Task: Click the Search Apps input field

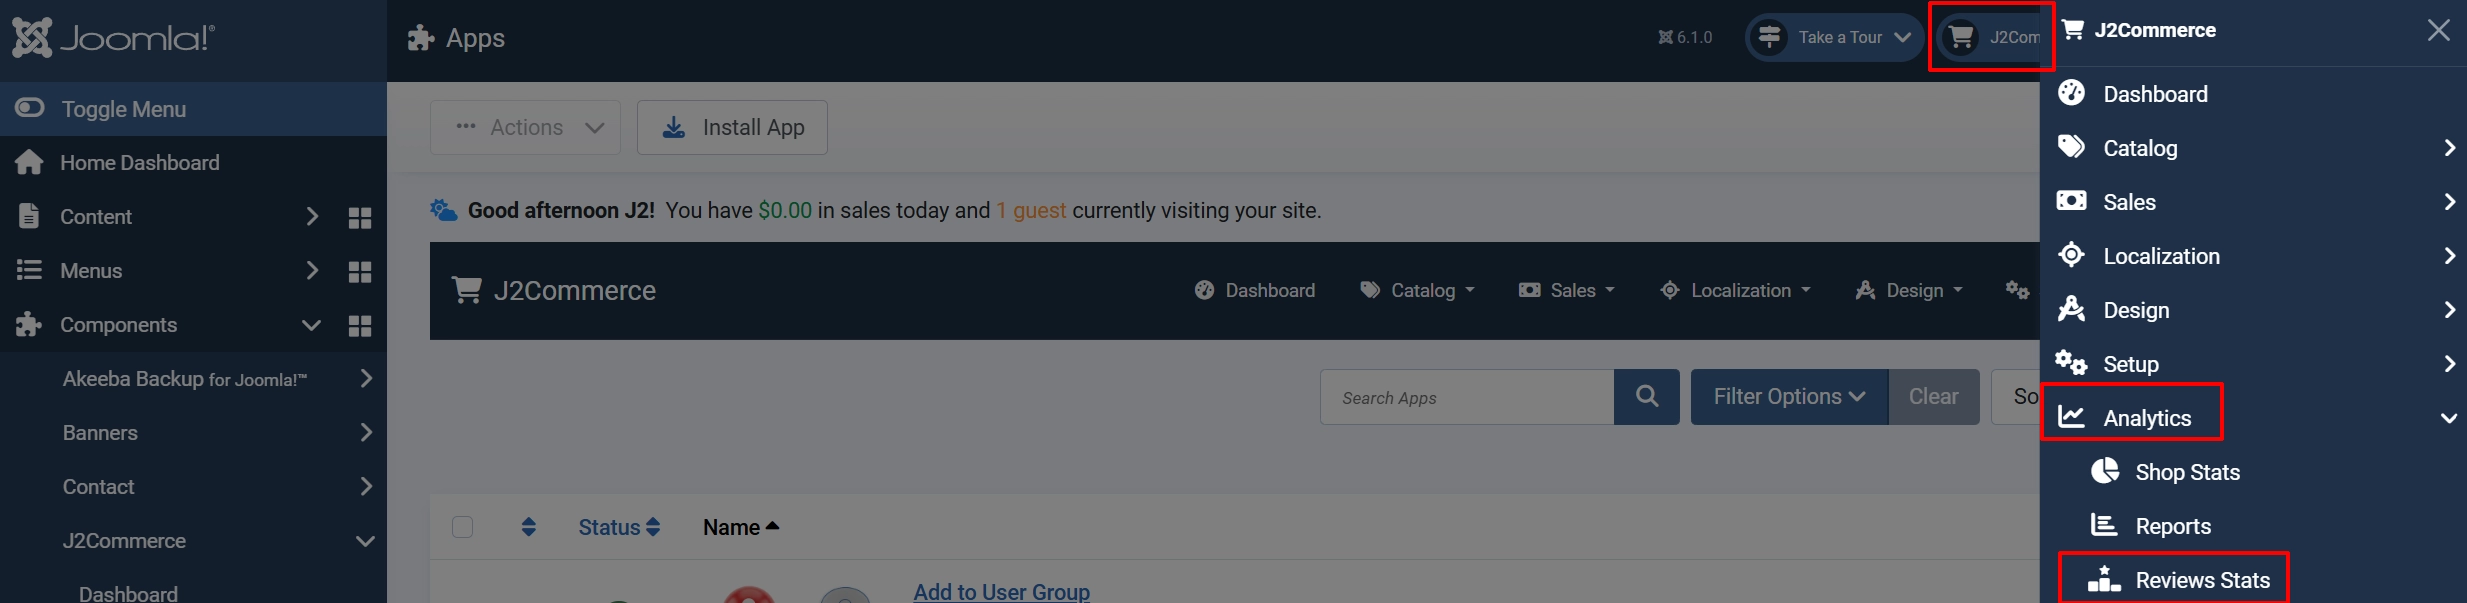Action: click(x=1467, y=397)
